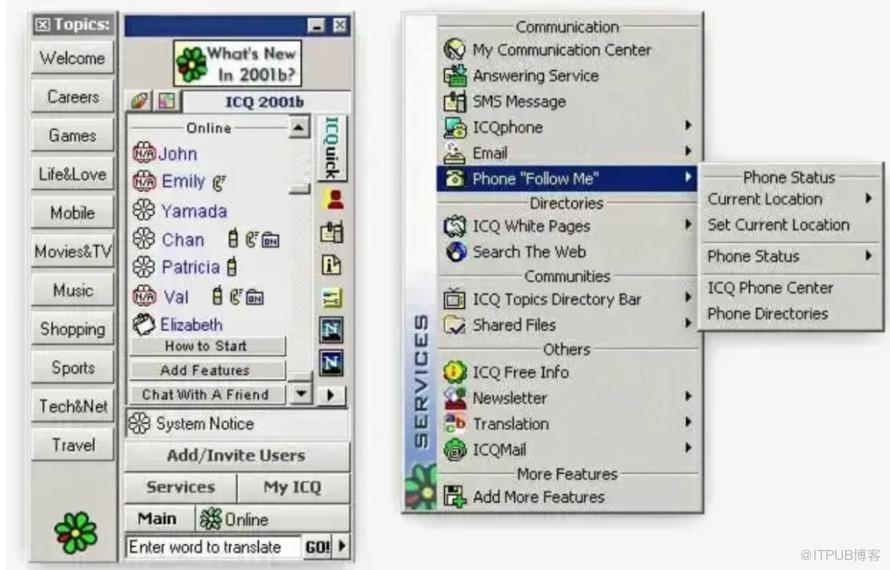Click the ICQuick bar right arrow button
This screenshot has width=890, height=570.
331,395
